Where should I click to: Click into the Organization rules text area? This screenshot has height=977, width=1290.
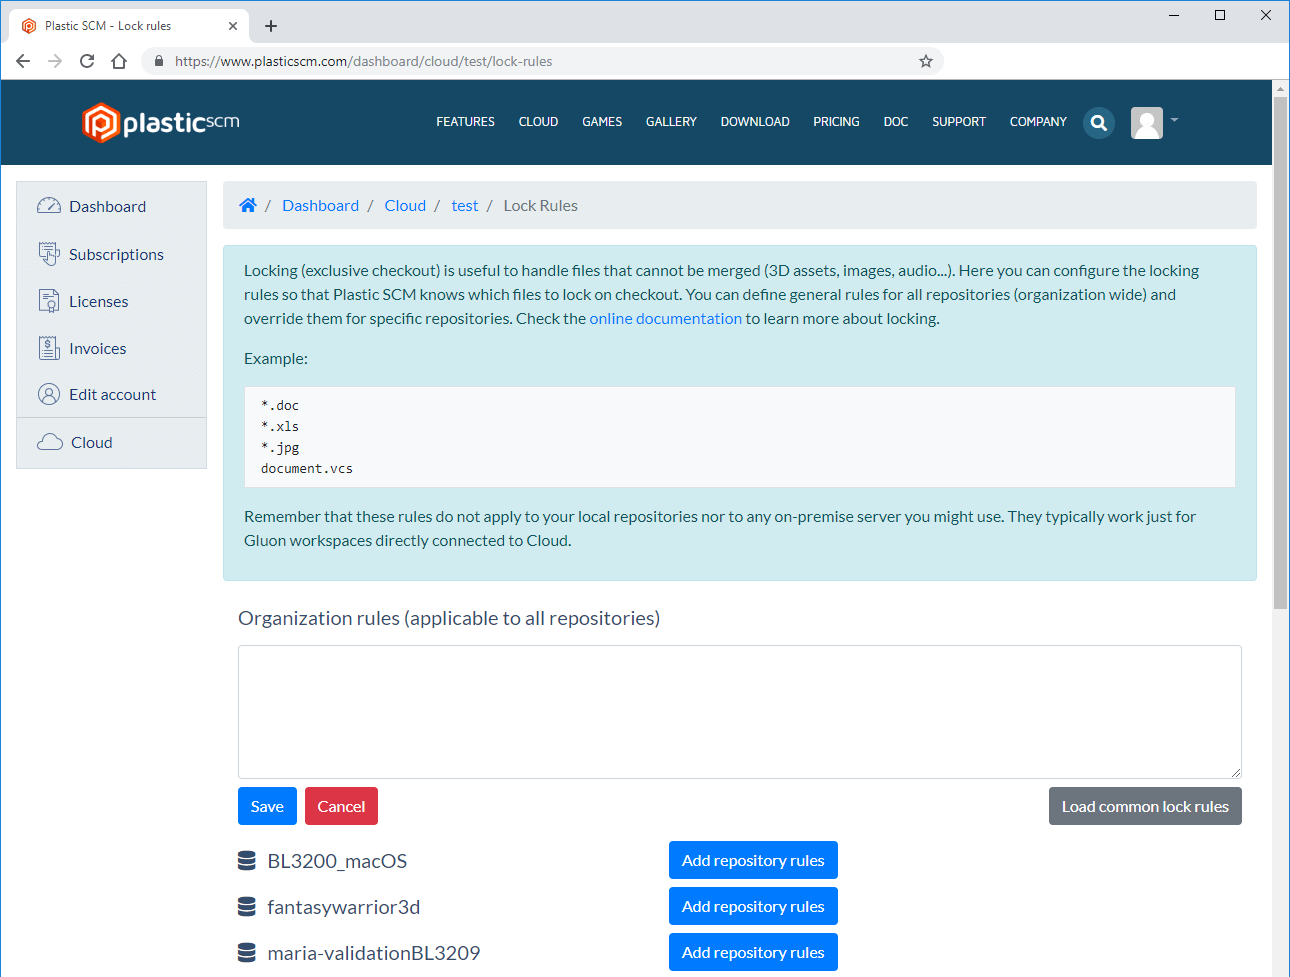(740, 712)
